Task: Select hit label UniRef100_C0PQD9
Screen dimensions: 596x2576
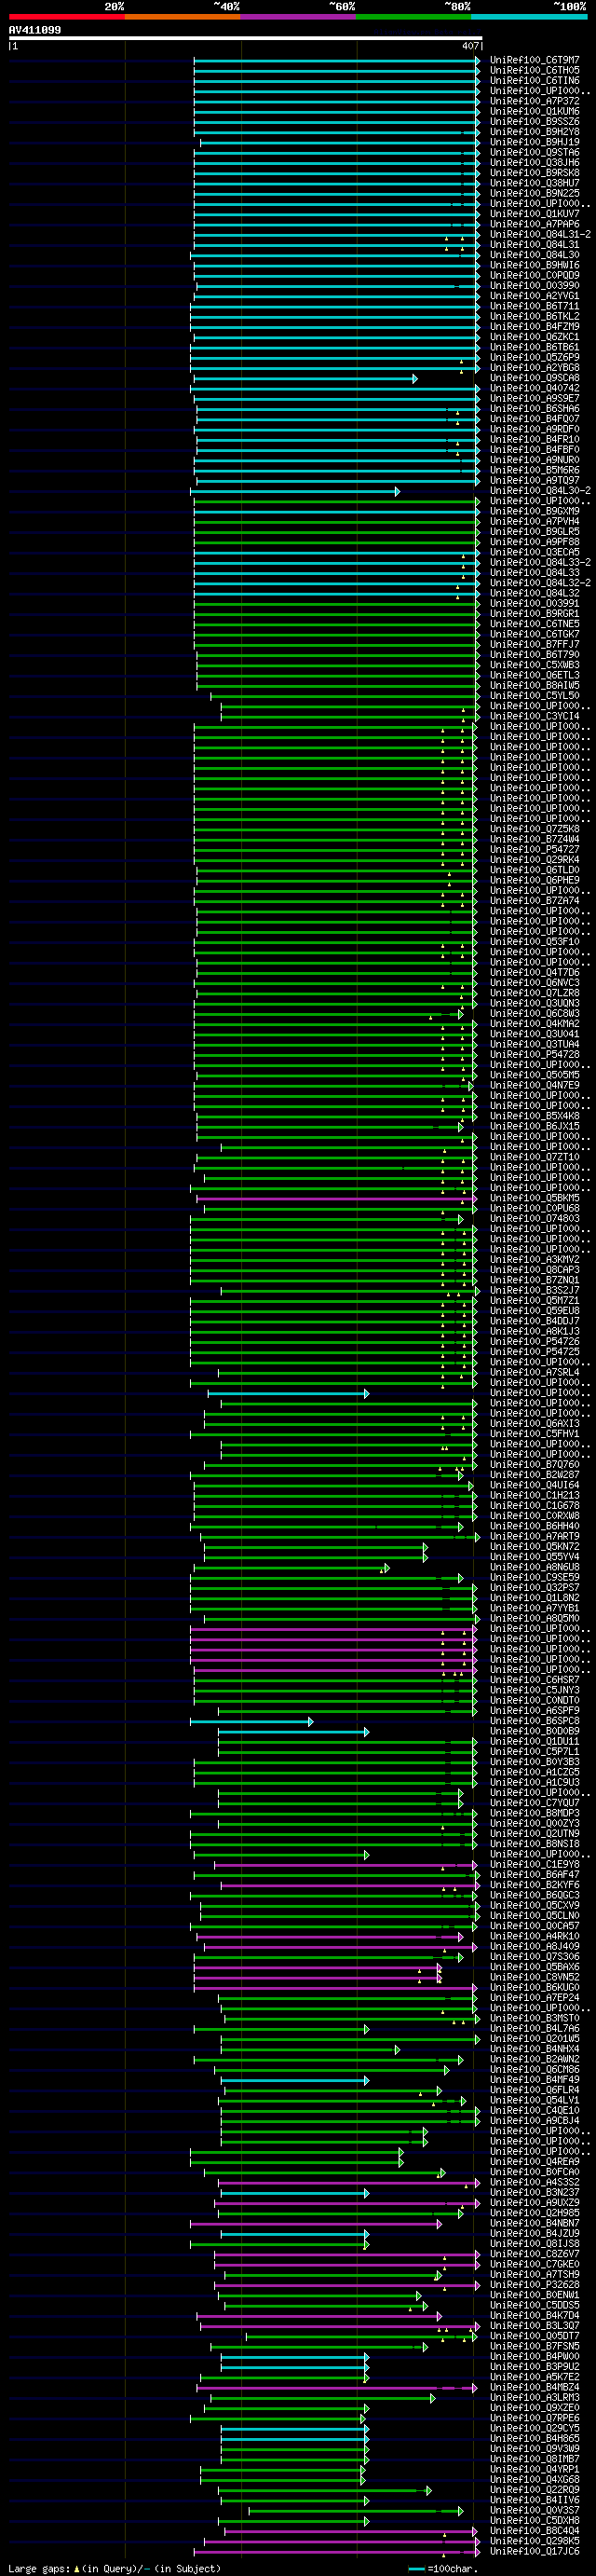Action: click(534, 275)
